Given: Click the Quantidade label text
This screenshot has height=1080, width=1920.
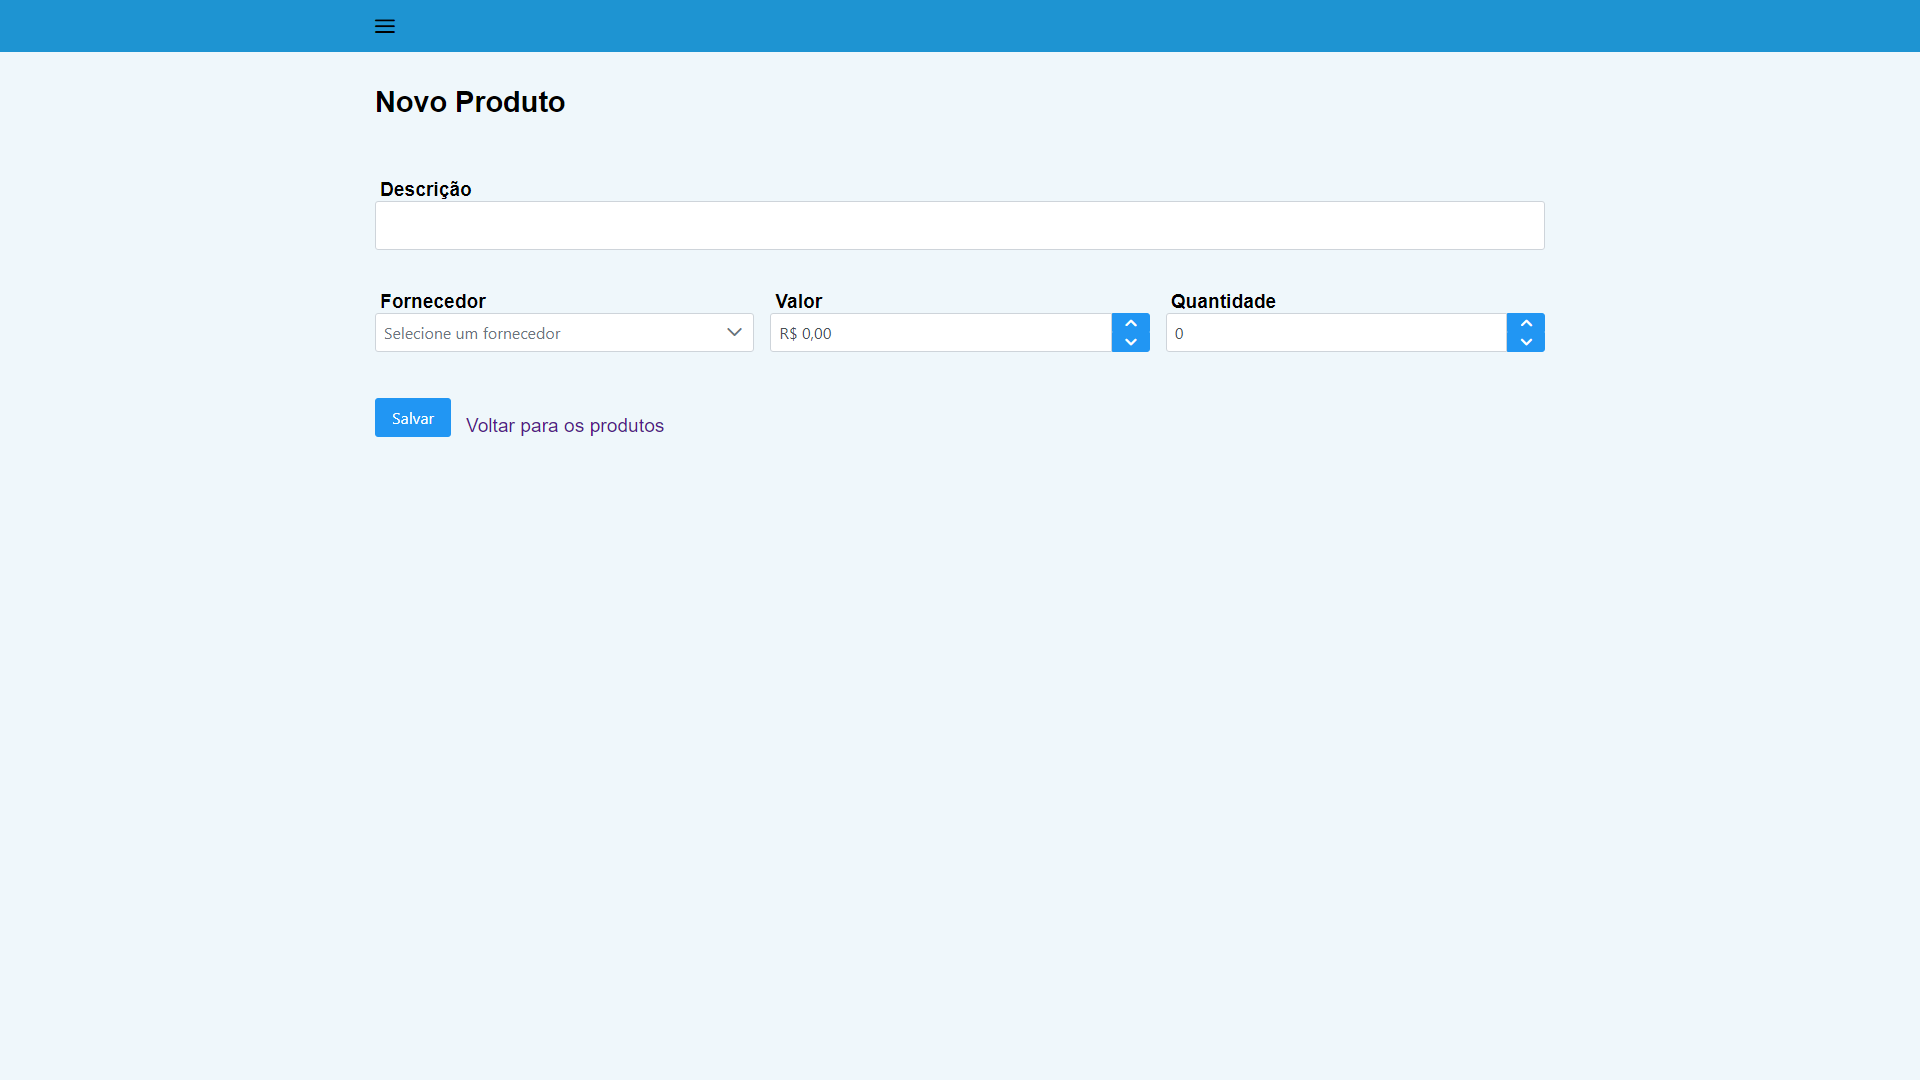Looking at the screenshot, I should pos(1222,301).
